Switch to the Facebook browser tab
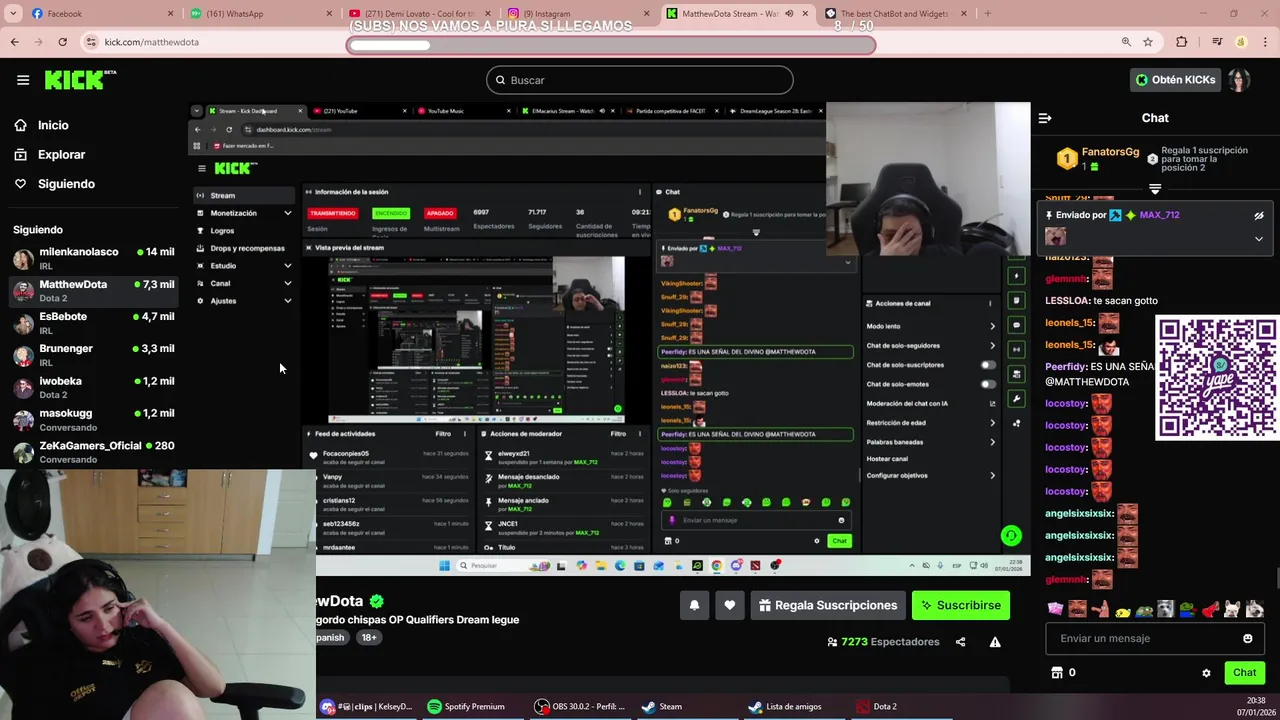Viewport: 1280px width, 720px height. 90,14
